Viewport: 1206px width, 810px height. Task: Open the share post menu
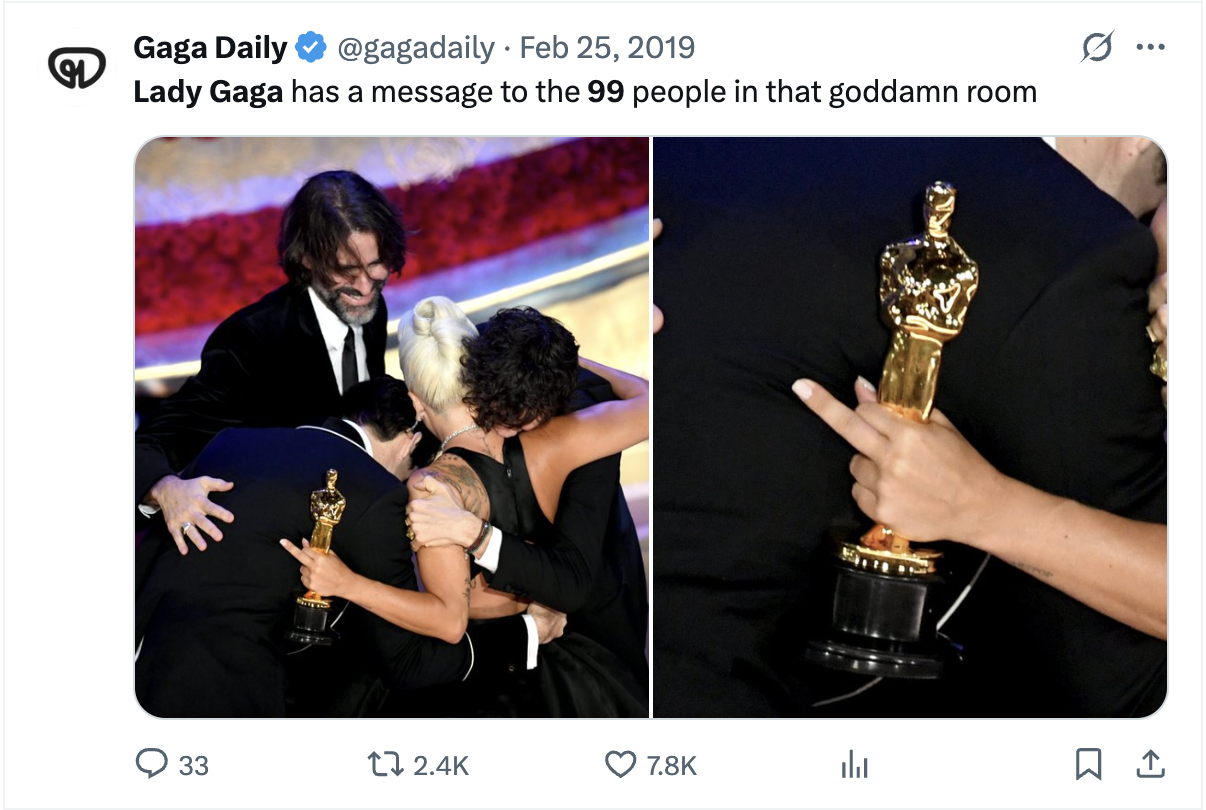coord(1150,765)
